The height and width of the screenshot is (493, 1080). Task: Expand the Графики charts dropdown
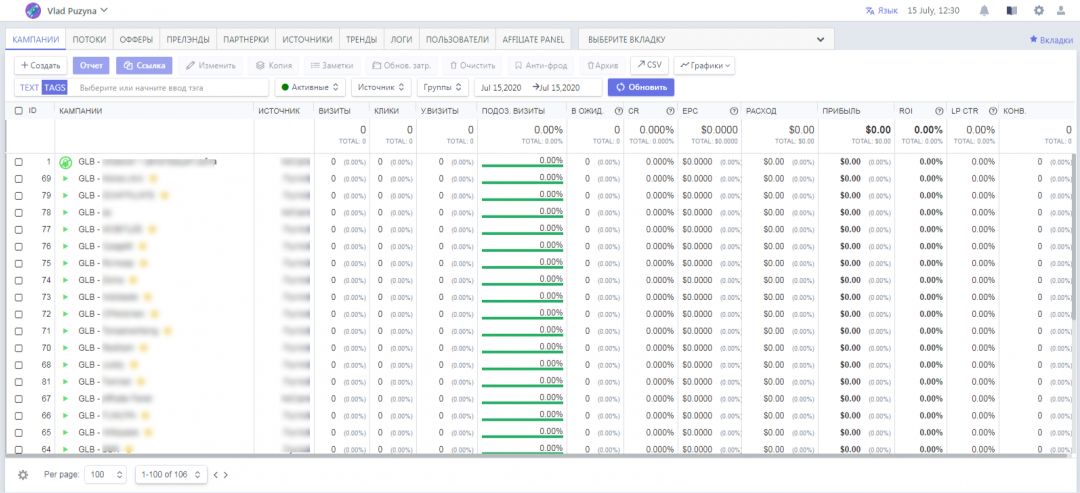tap(704, 65)
